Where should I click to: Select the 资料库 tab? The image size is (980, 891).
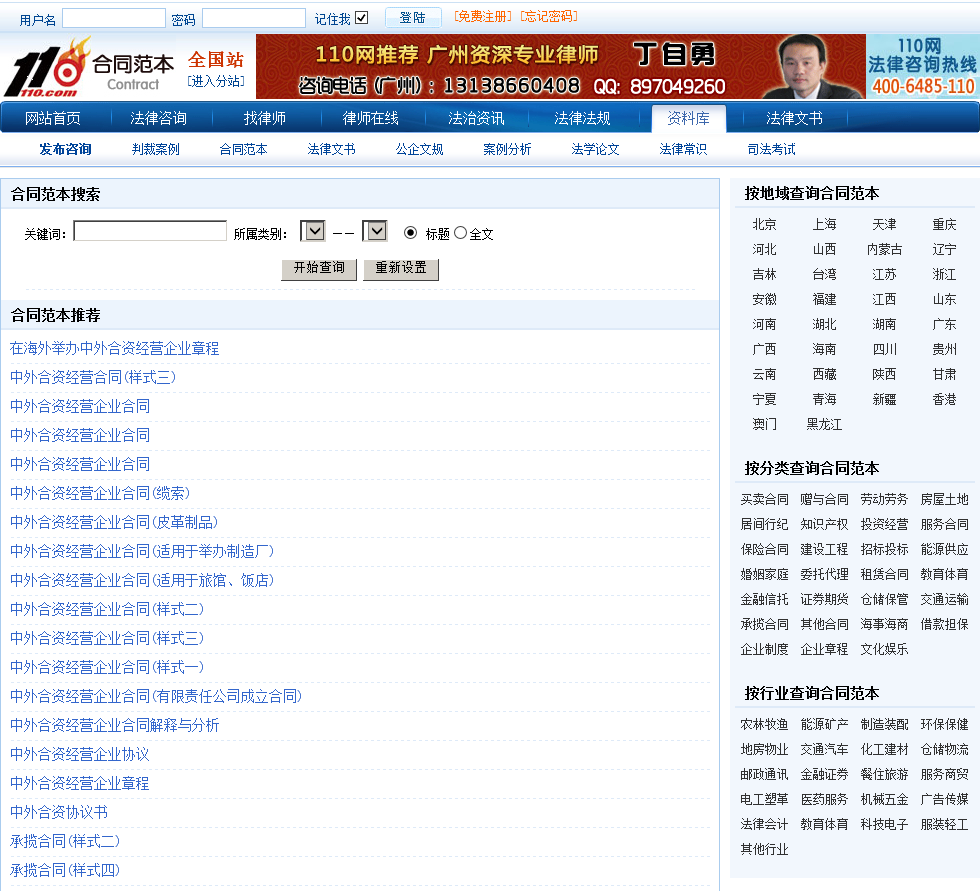click(688, 119)
